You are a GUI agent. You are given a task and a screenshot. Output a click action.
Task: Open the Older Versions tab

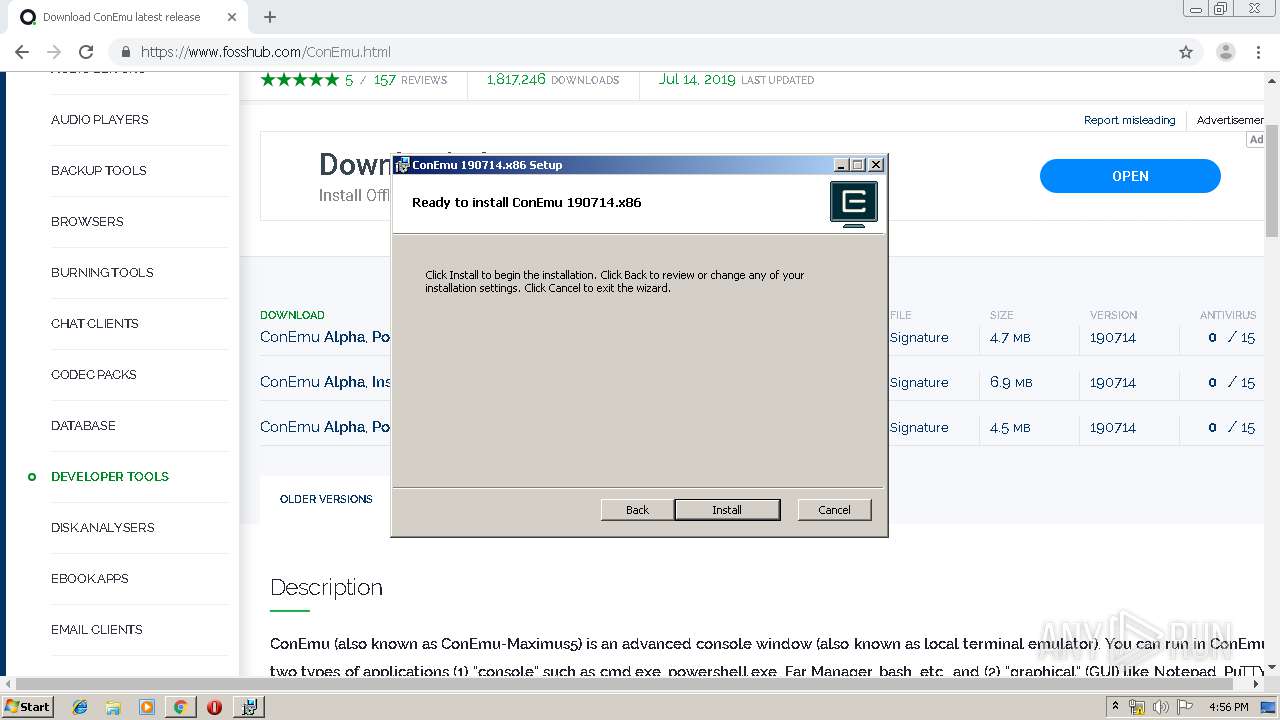click(326, 499)
